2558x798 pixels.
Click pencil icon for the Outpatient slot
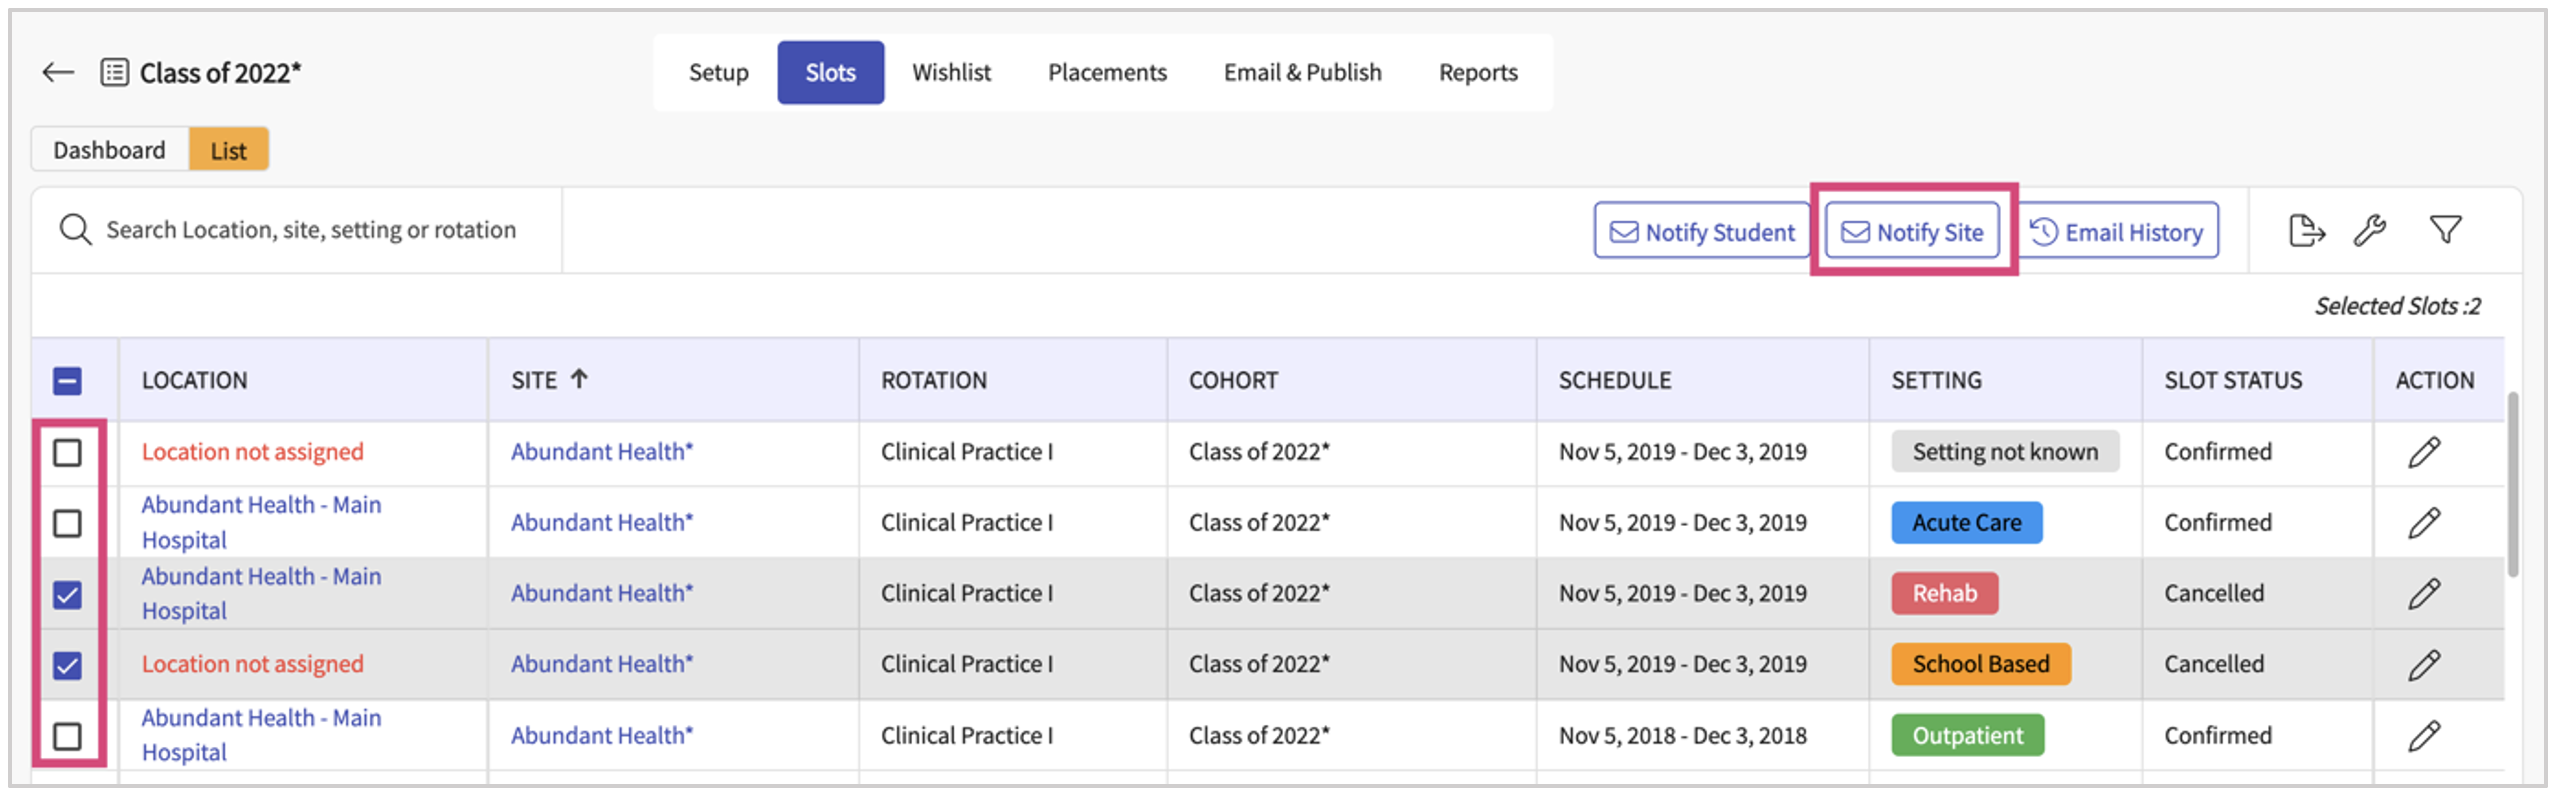(x=2424, y=736)
